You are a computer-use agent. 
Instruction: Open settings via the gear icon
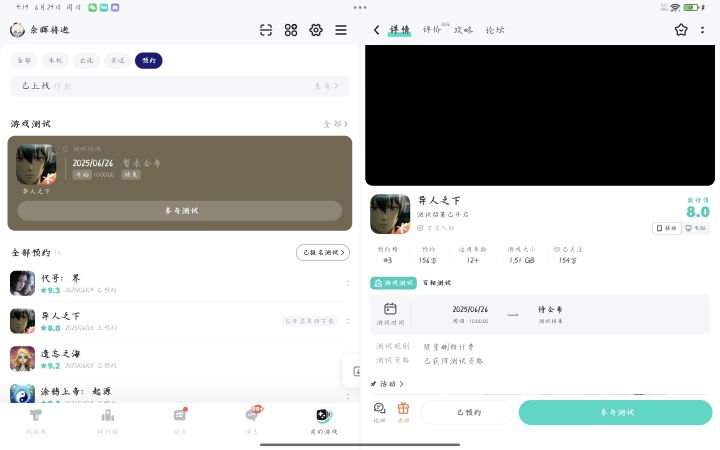[316, 30]
